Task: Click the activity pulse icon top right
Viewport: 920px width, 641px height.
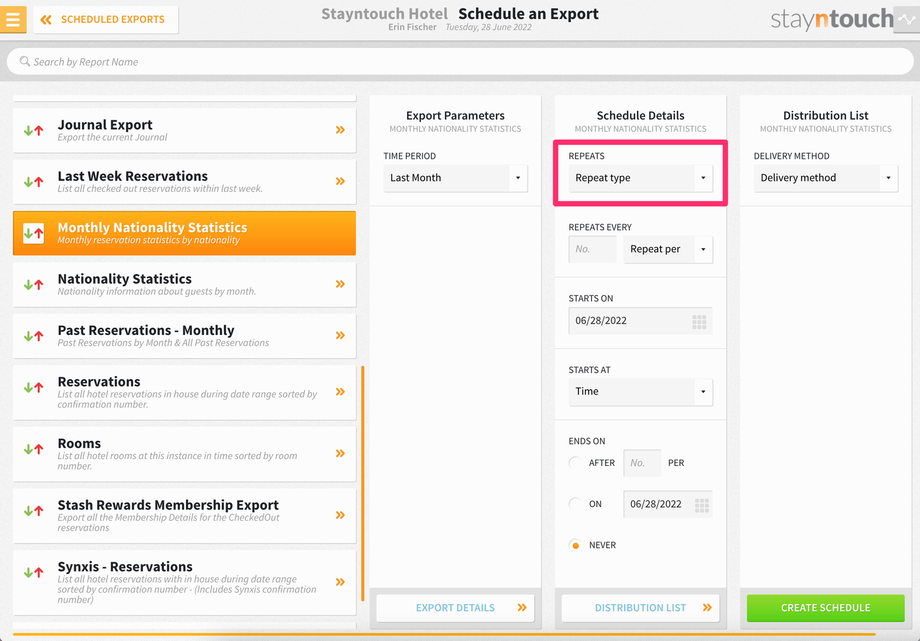Action: click(x=907, y=19)
